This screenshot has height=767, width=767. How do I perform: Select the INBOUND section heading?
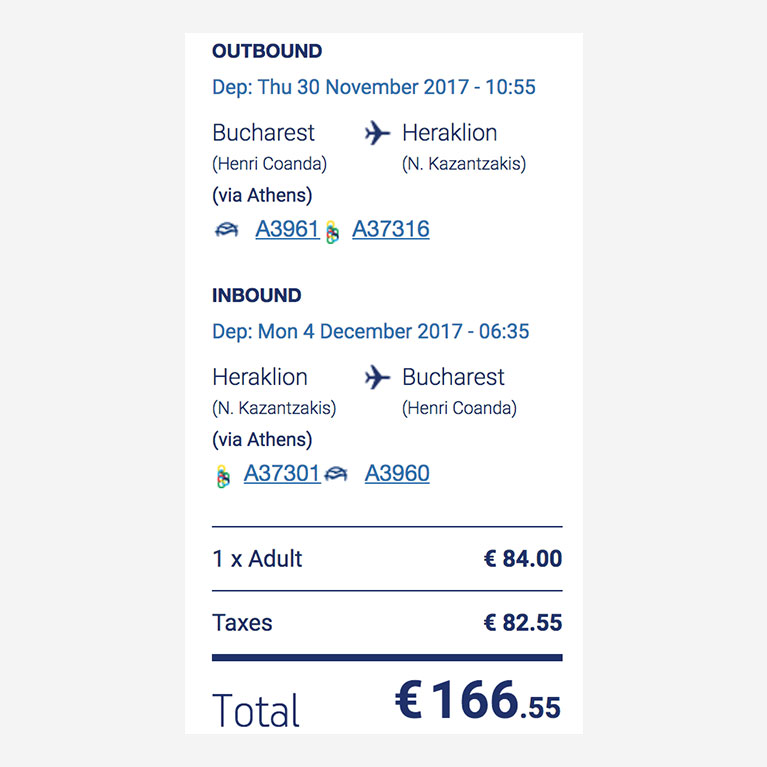pyautogui.click(x=257, y=295)
